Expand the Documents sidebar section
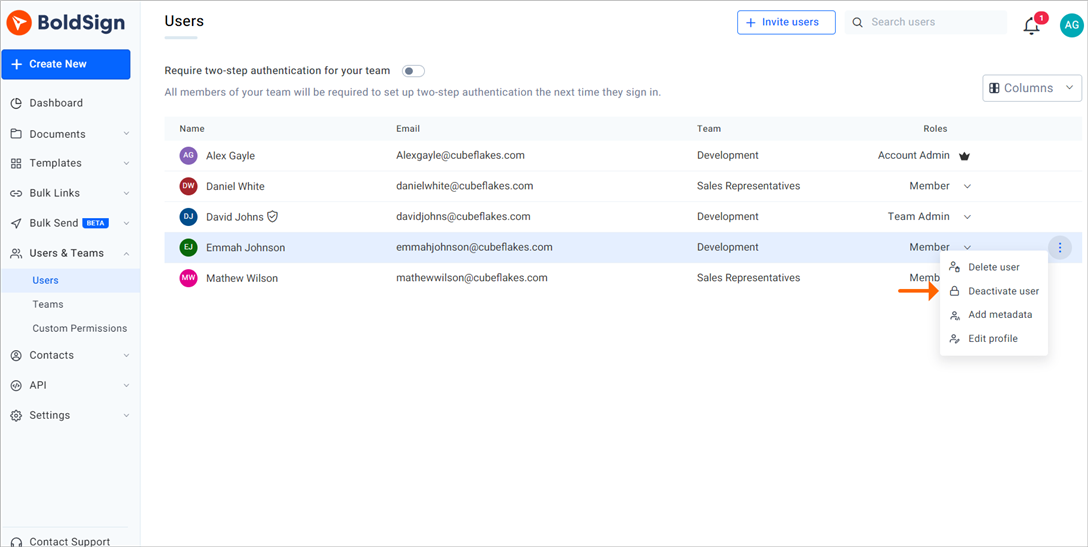 pos(126,134)
